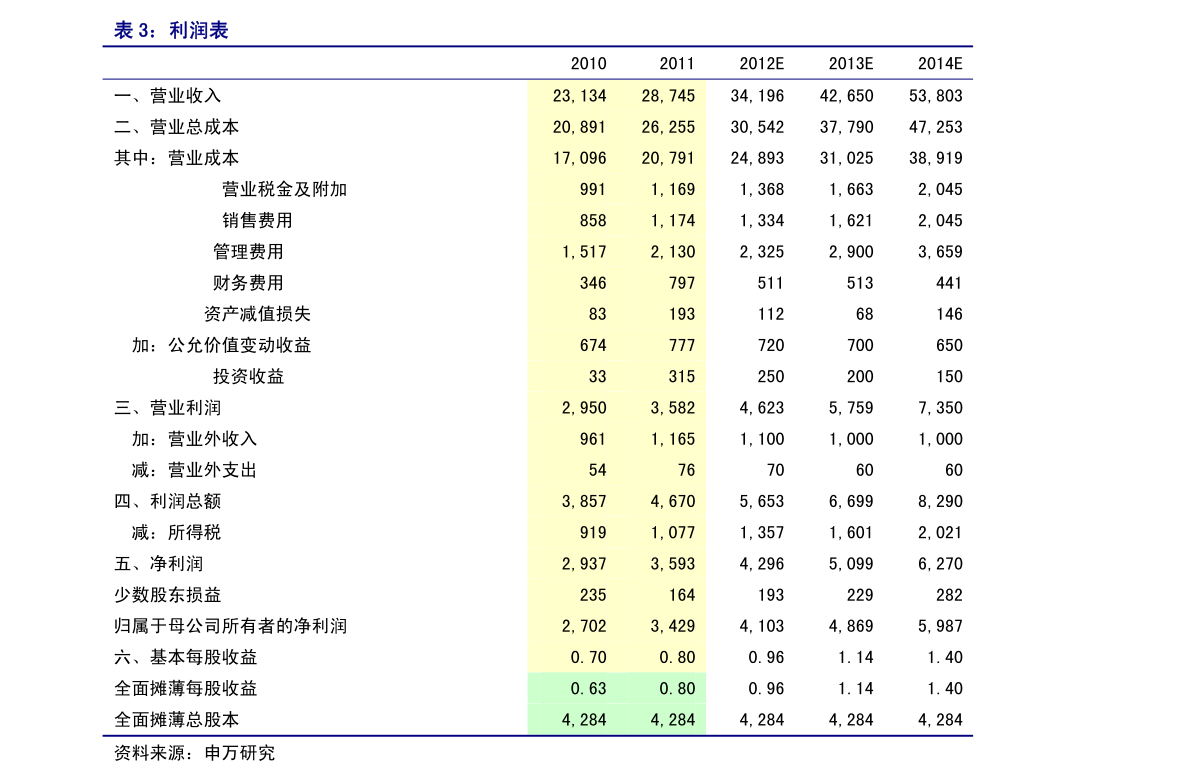Select the 投资收益 row label
Image resolution: width=1191 pixels, height=781 pixels.
tap(248, 376)
